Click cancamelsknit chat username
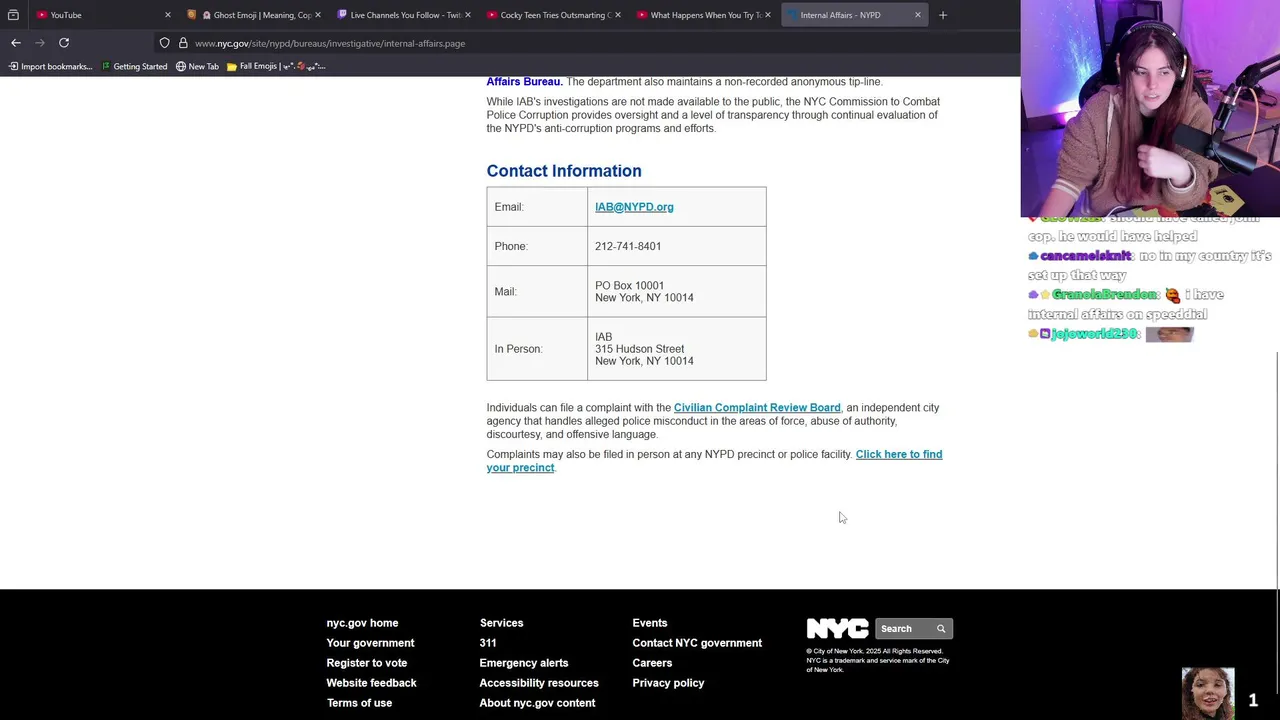This screenshot has width=1280, height=720. (1085, 256)
